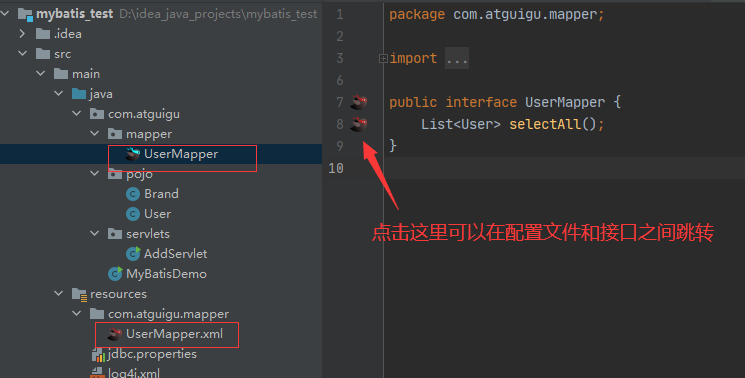Image resolution: width=745 pixels, height=378 pixels.
Task: Collapse the src folder
Action: tap(22, 54)
